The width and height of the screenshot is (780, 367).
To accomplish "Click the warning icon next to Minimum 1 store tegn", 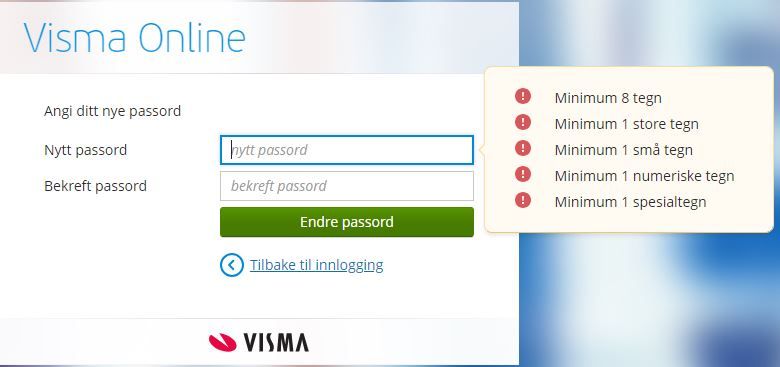I will pyautogui.click(x=522, y=122).
